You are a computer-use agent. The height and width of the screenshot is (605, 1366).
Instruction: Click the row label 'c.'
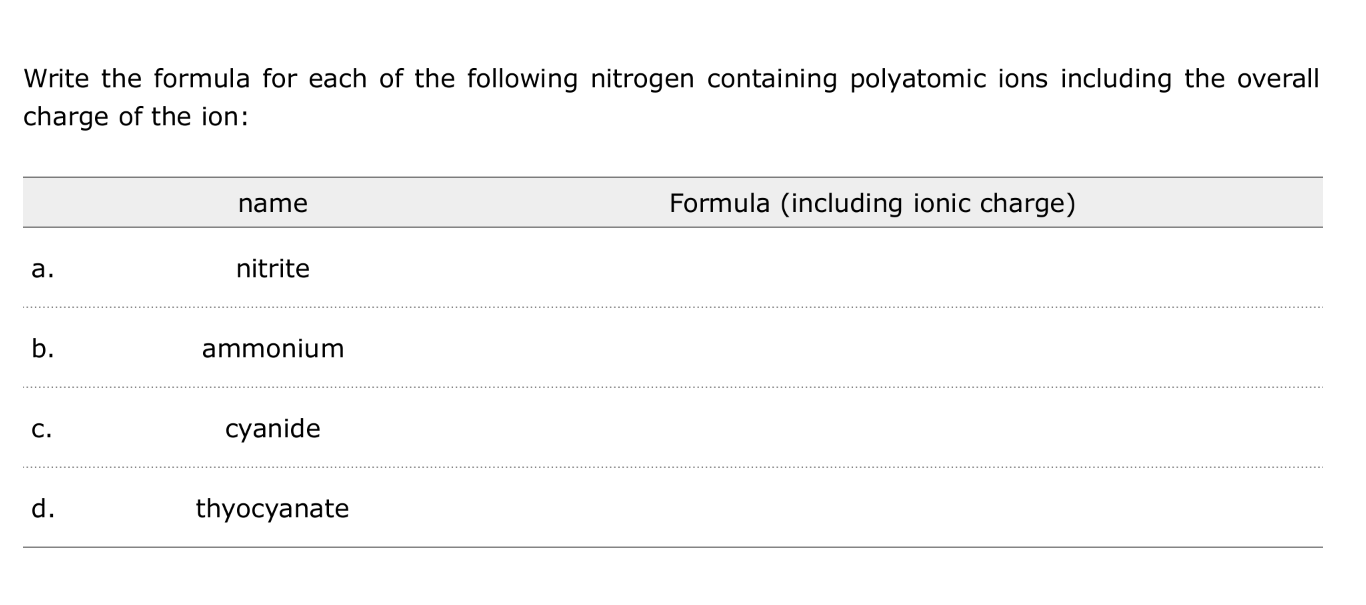(41, 430)
